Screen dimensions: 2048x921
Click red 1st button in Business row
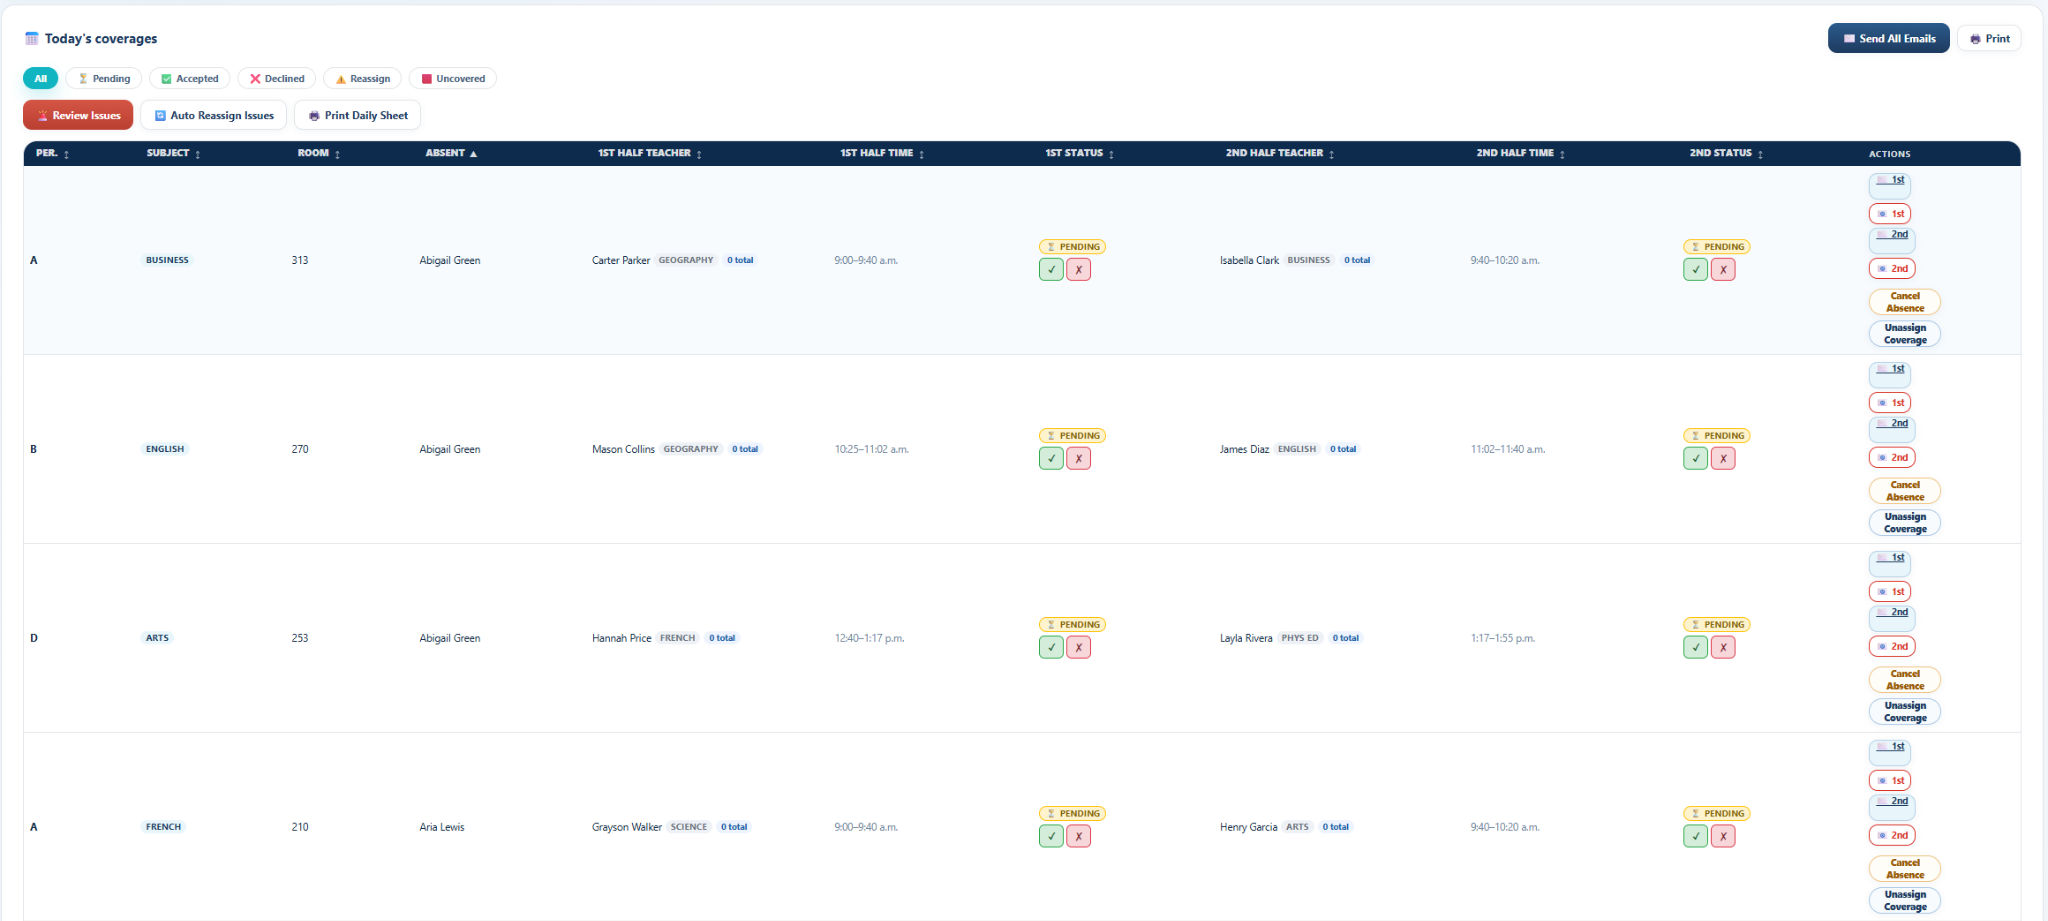tap(1889, 214)
